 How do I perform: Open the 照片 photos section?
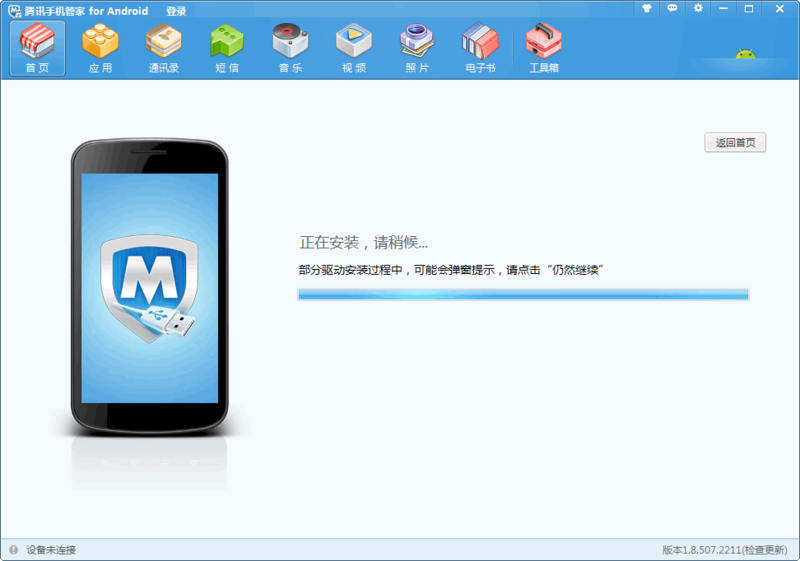[417, 48]
